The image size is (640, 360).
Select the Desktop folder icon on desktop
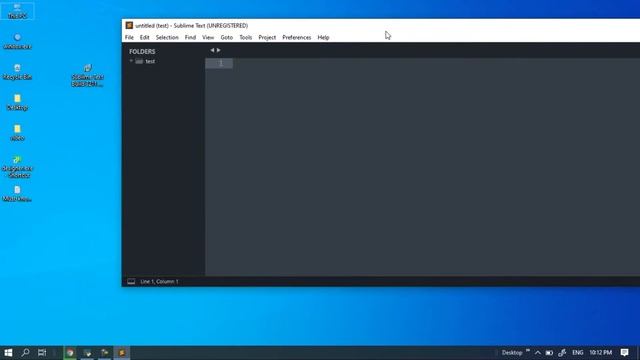(17, 102)
